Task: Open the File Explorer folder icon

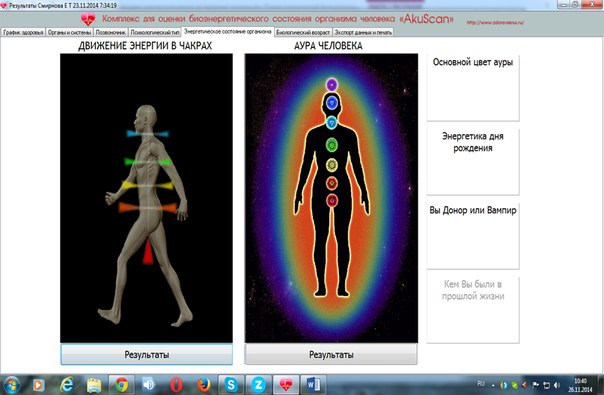Action: tap(94, 385)
